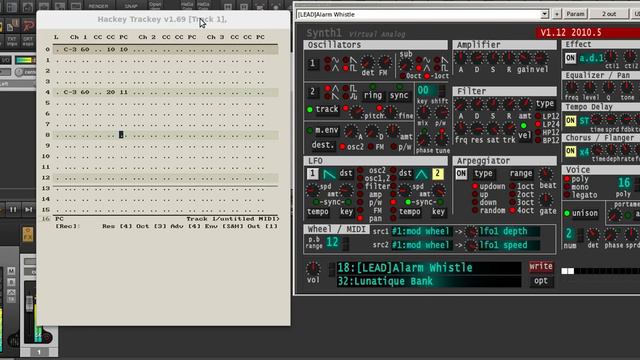Toggle Chorus / Flanger ON button

[571, 152]
